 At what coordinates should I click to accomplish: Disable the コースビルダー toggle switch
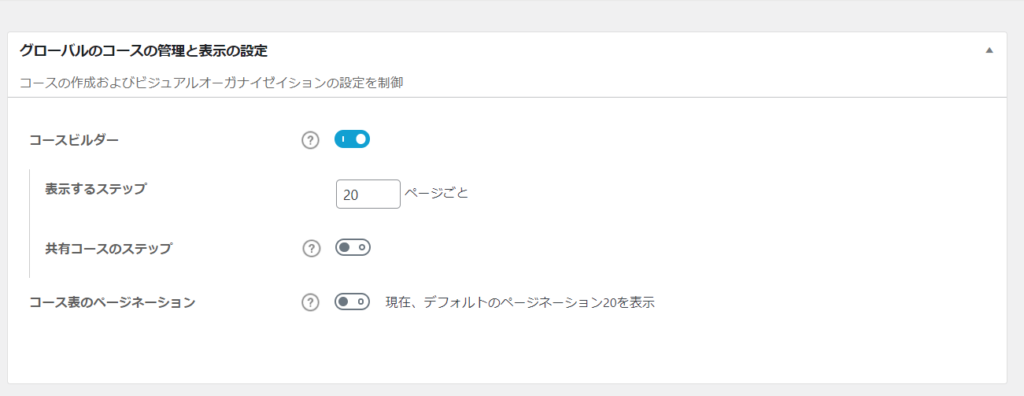(x=352, y=139)
